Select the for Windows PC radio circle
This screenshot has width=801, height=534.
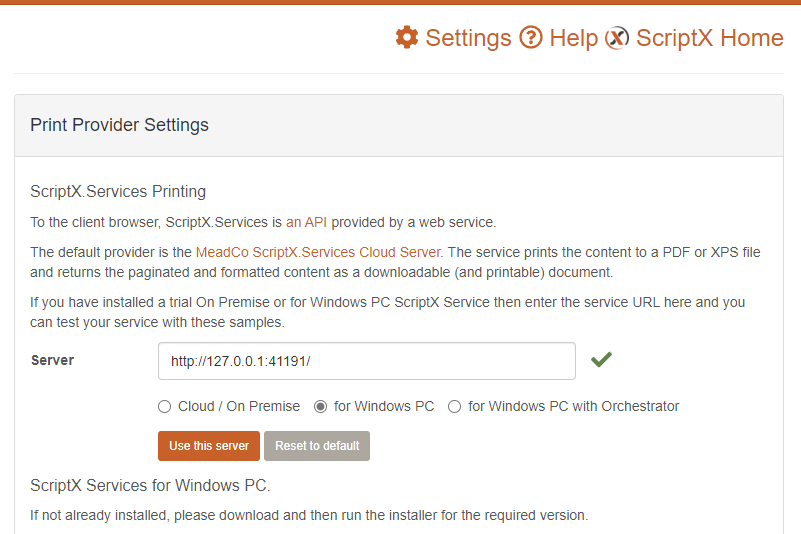[x=320, y=407]
